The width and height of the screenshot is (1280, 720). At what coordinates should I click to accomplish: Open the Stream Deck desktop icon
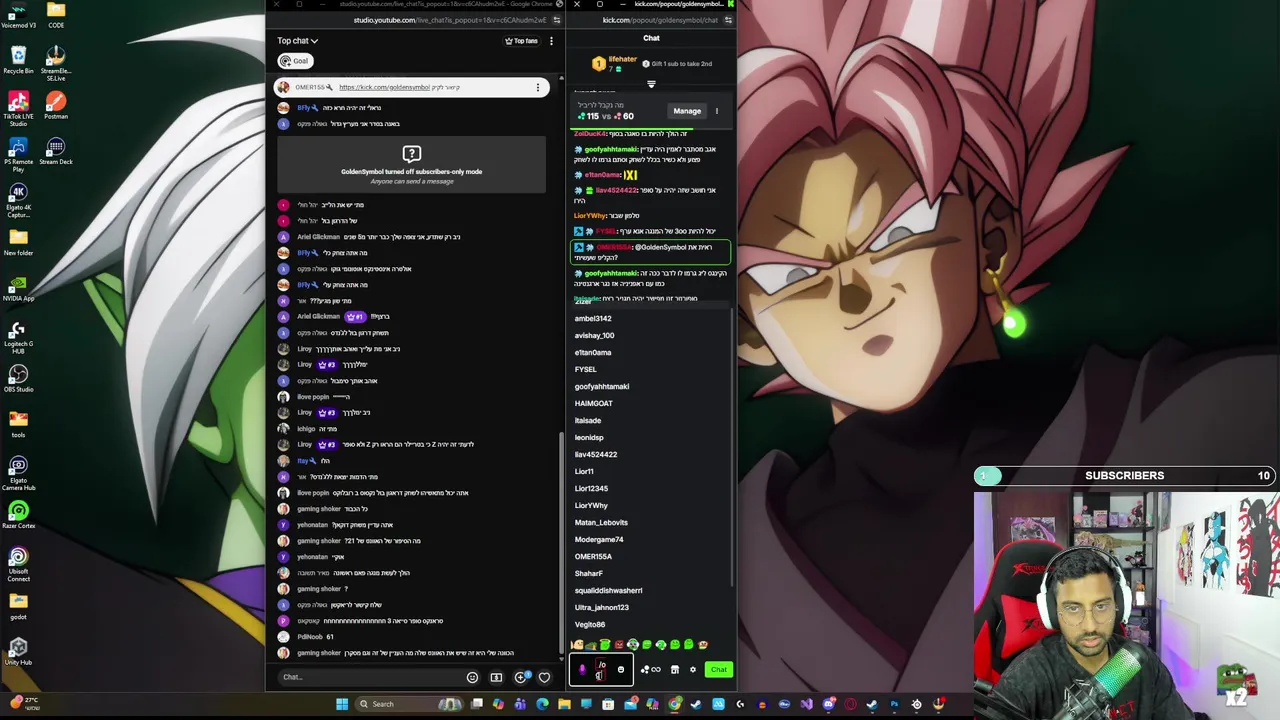[56, 150]
